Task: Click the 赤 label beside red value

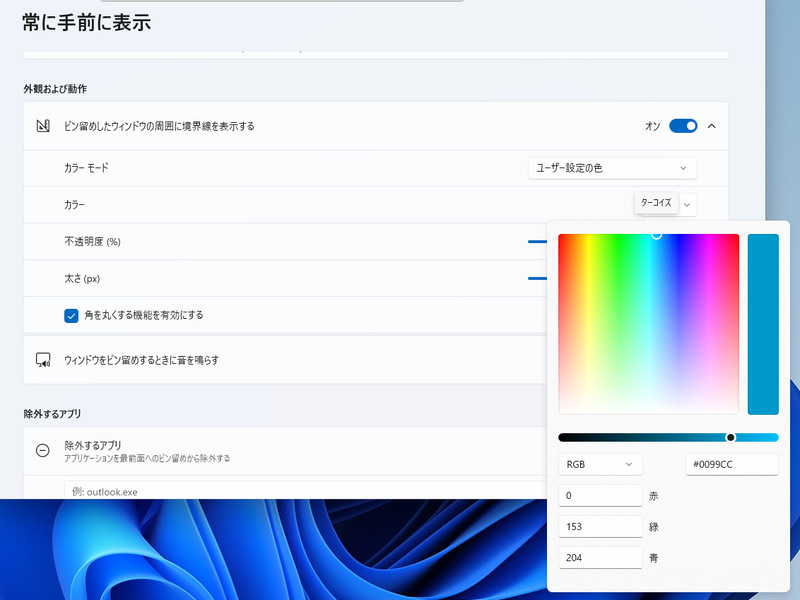Action: pyautogui.click(x=653, y=496)
